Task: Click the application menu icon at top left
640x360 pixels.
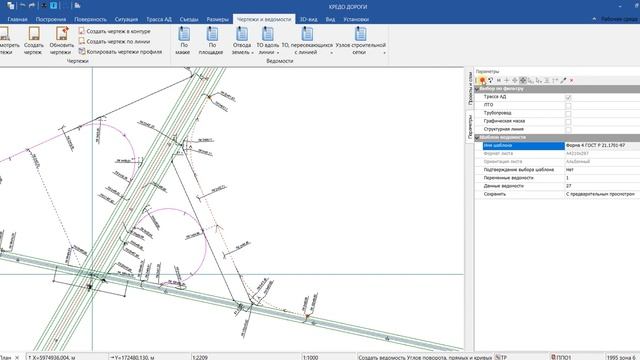Action: 11,6
